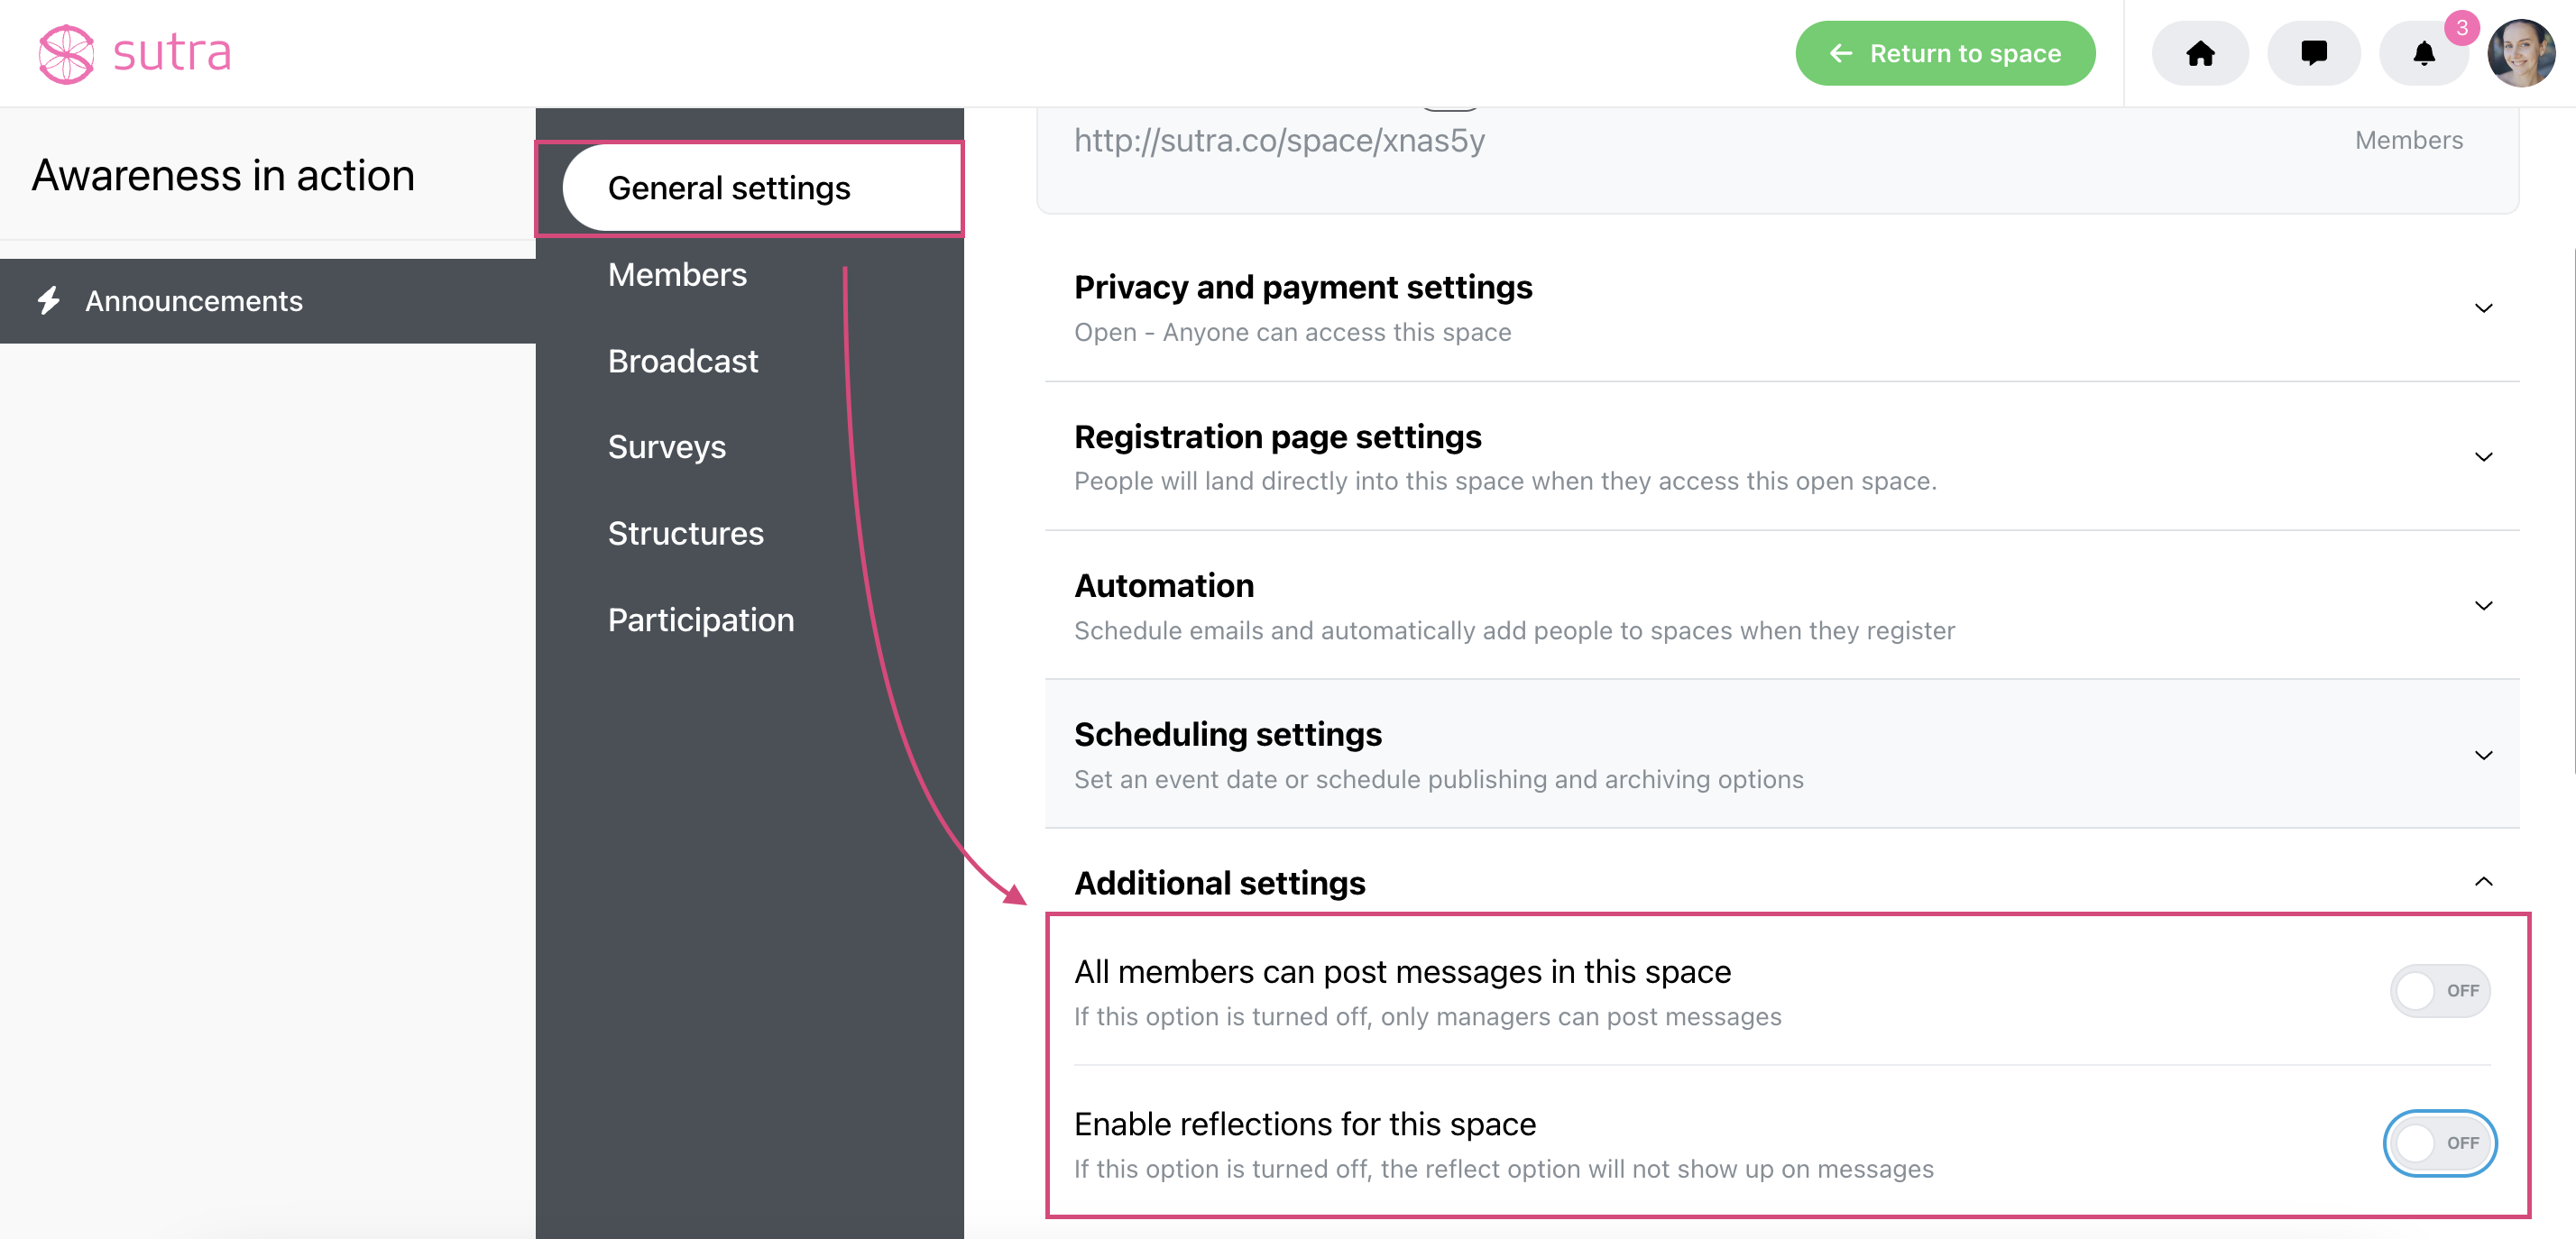Select Announcements in the left sidebar
2576x1239 pixels.
(x=268, y=301)
